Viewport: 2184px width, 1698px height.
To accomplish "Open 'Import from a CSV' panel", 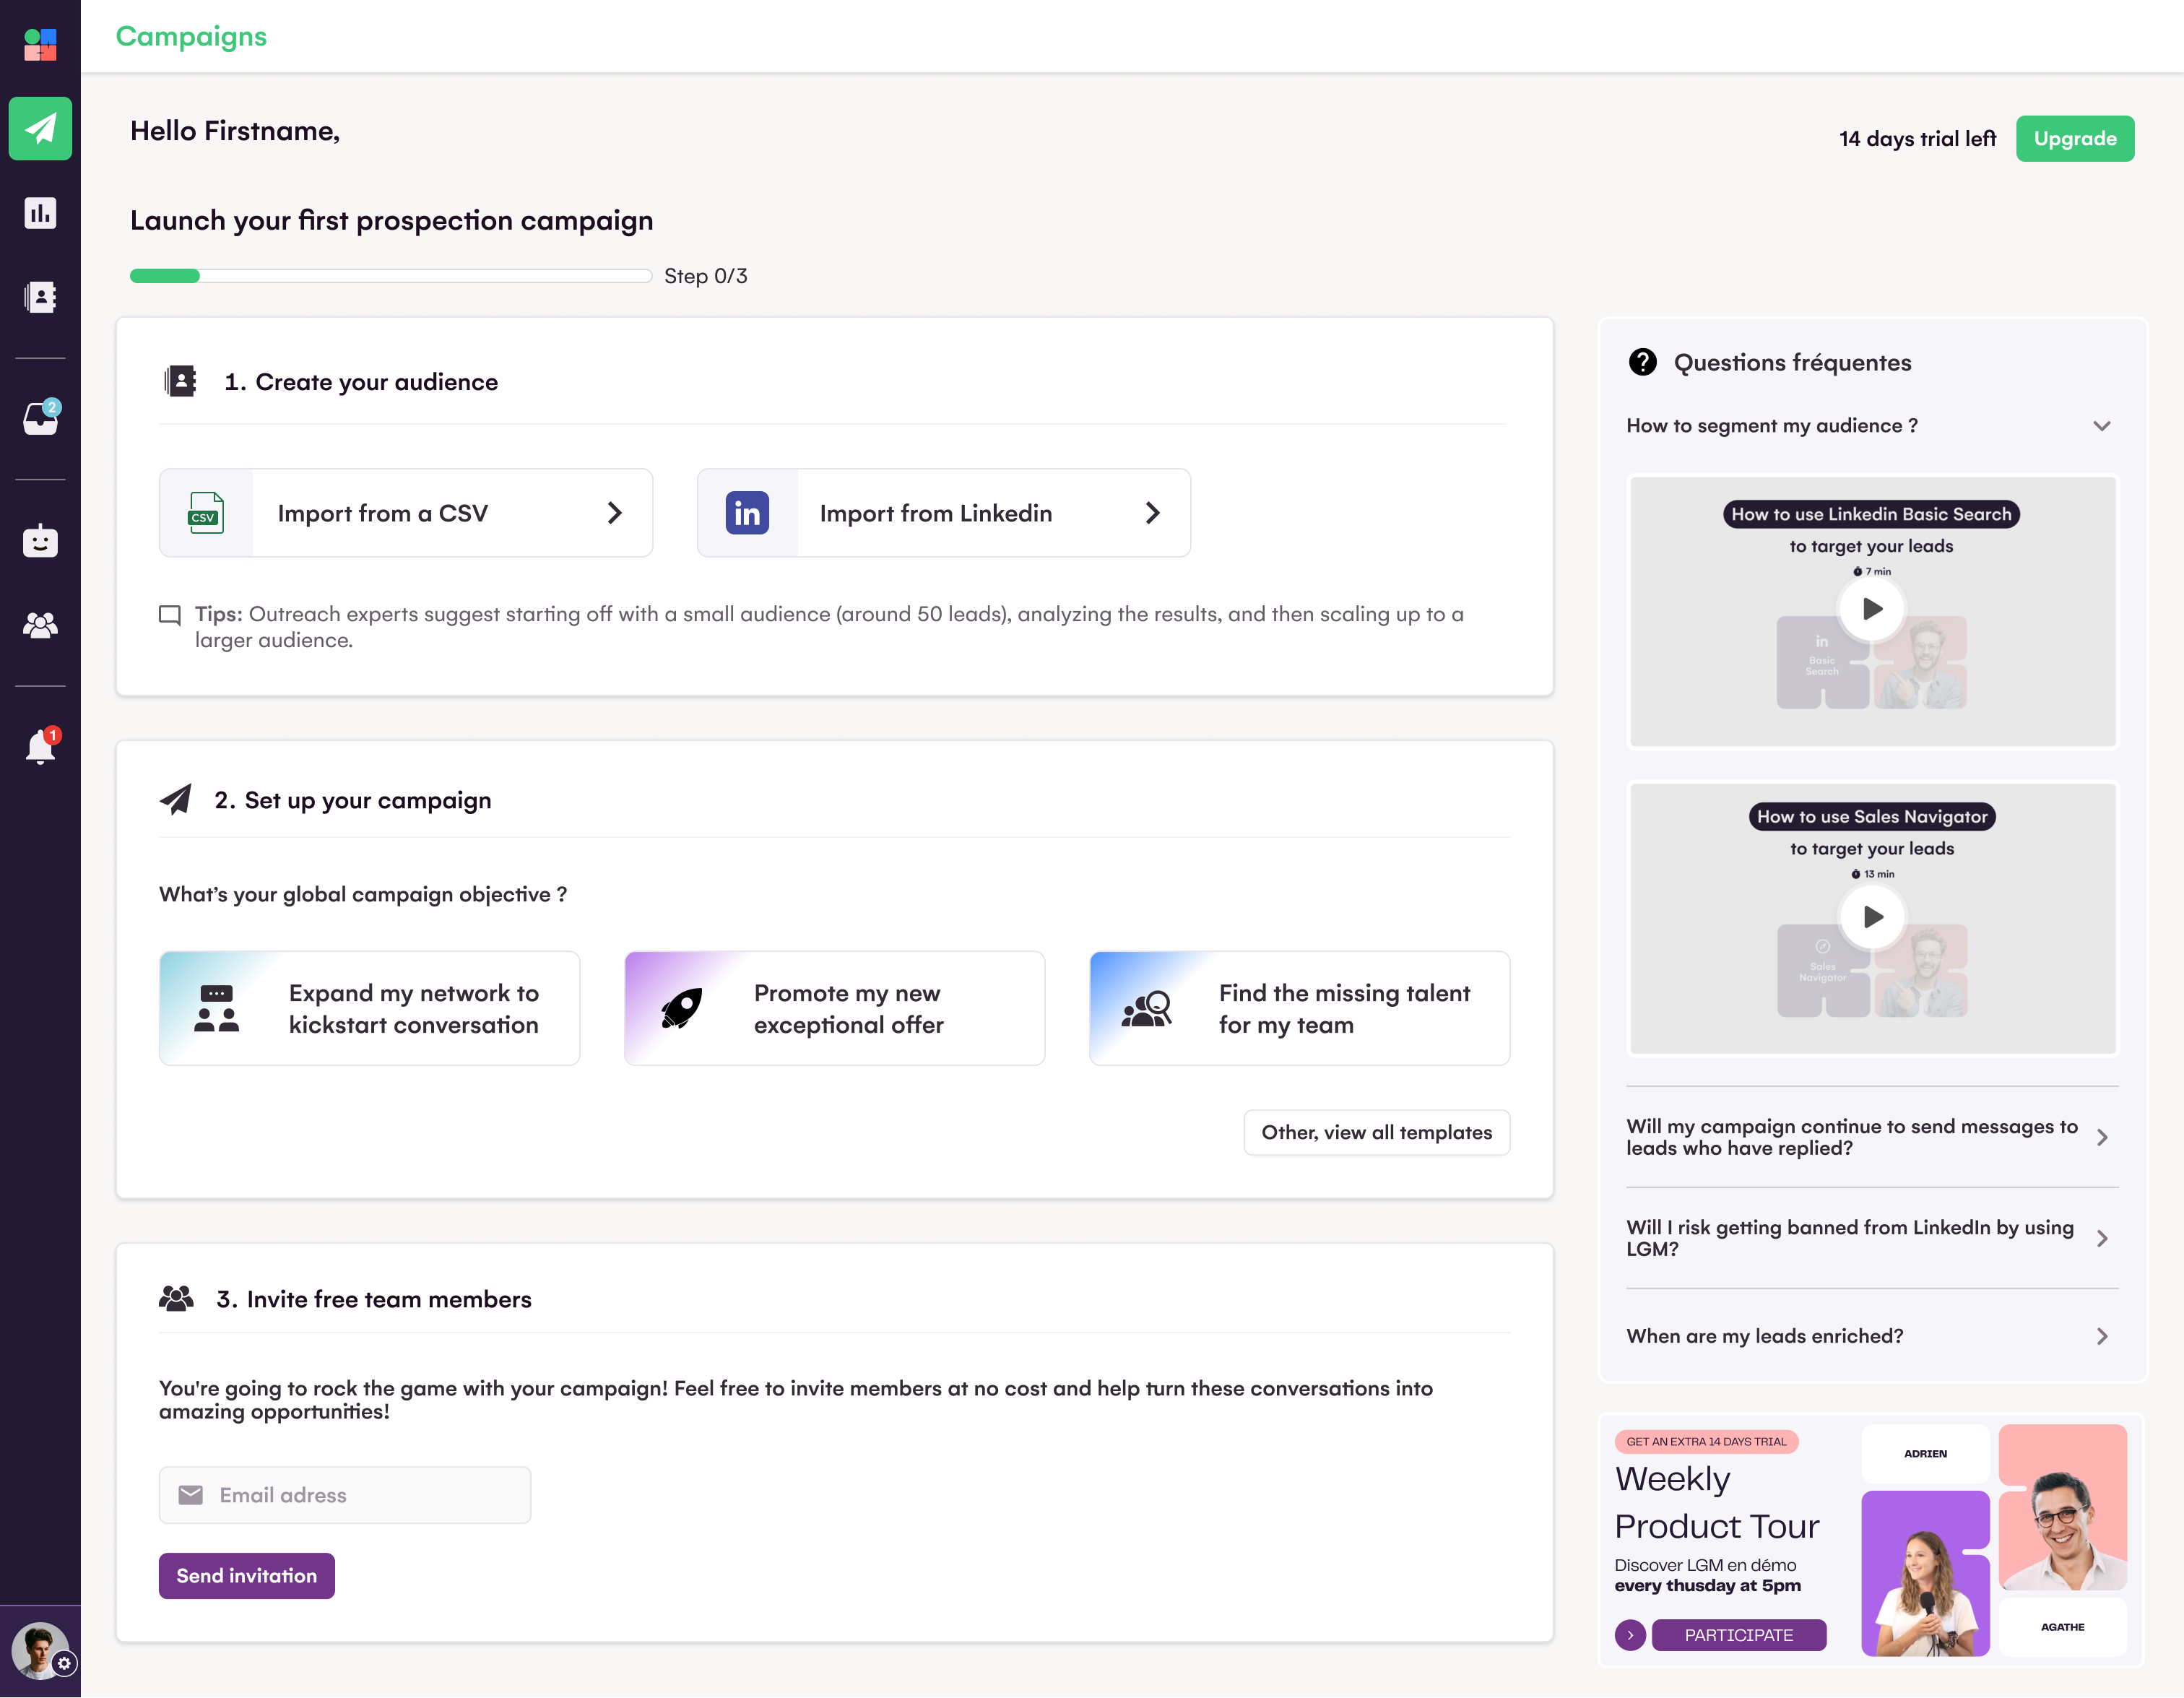I will point(405,513).
